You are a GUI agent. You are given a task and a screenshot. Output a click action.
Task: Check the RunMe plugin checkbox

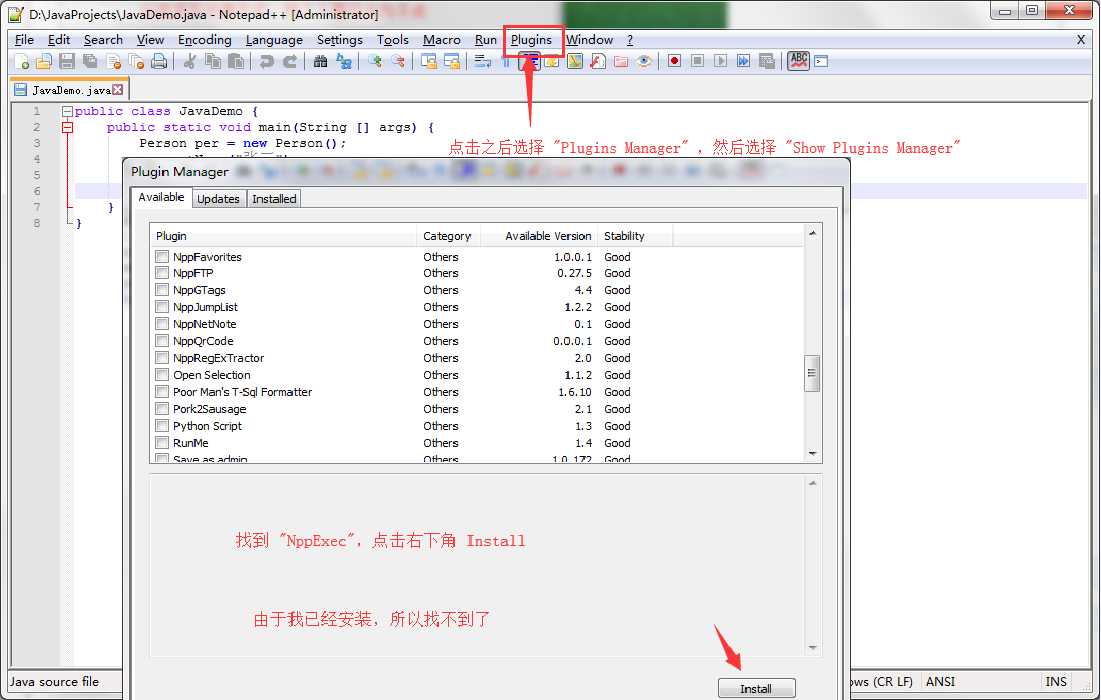point(162,443)
